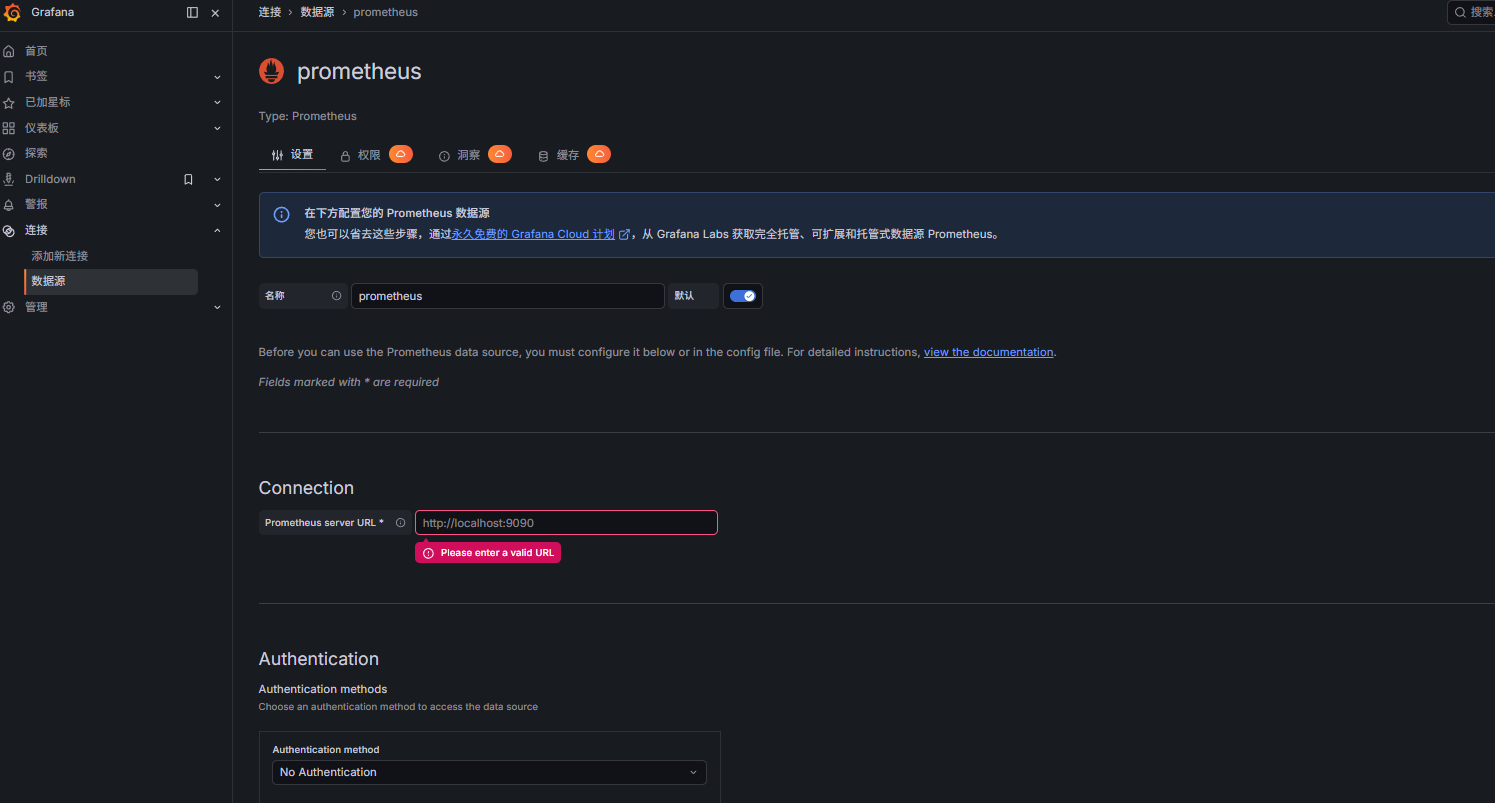Click the bell icon beside 警报
The image size is (1495, 803).
pyautogui.click(x=9, y=204)
